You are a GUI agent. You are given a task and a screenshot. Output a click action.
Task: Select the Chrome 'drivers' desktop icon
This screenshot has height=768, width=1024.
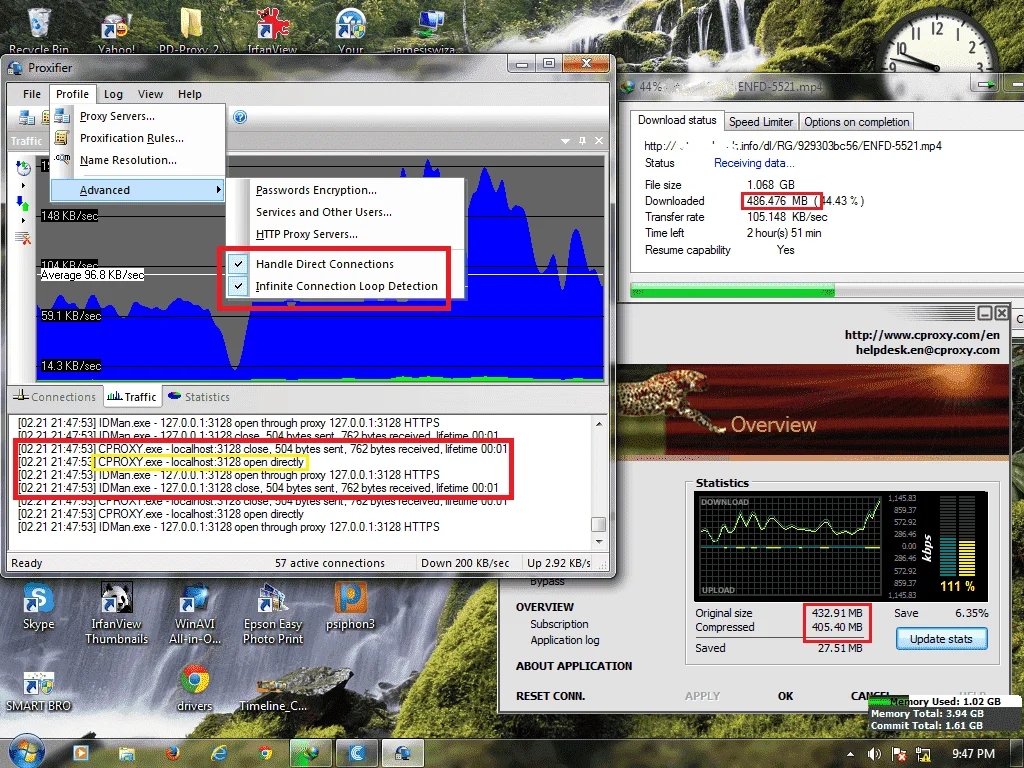click(195, 688)
